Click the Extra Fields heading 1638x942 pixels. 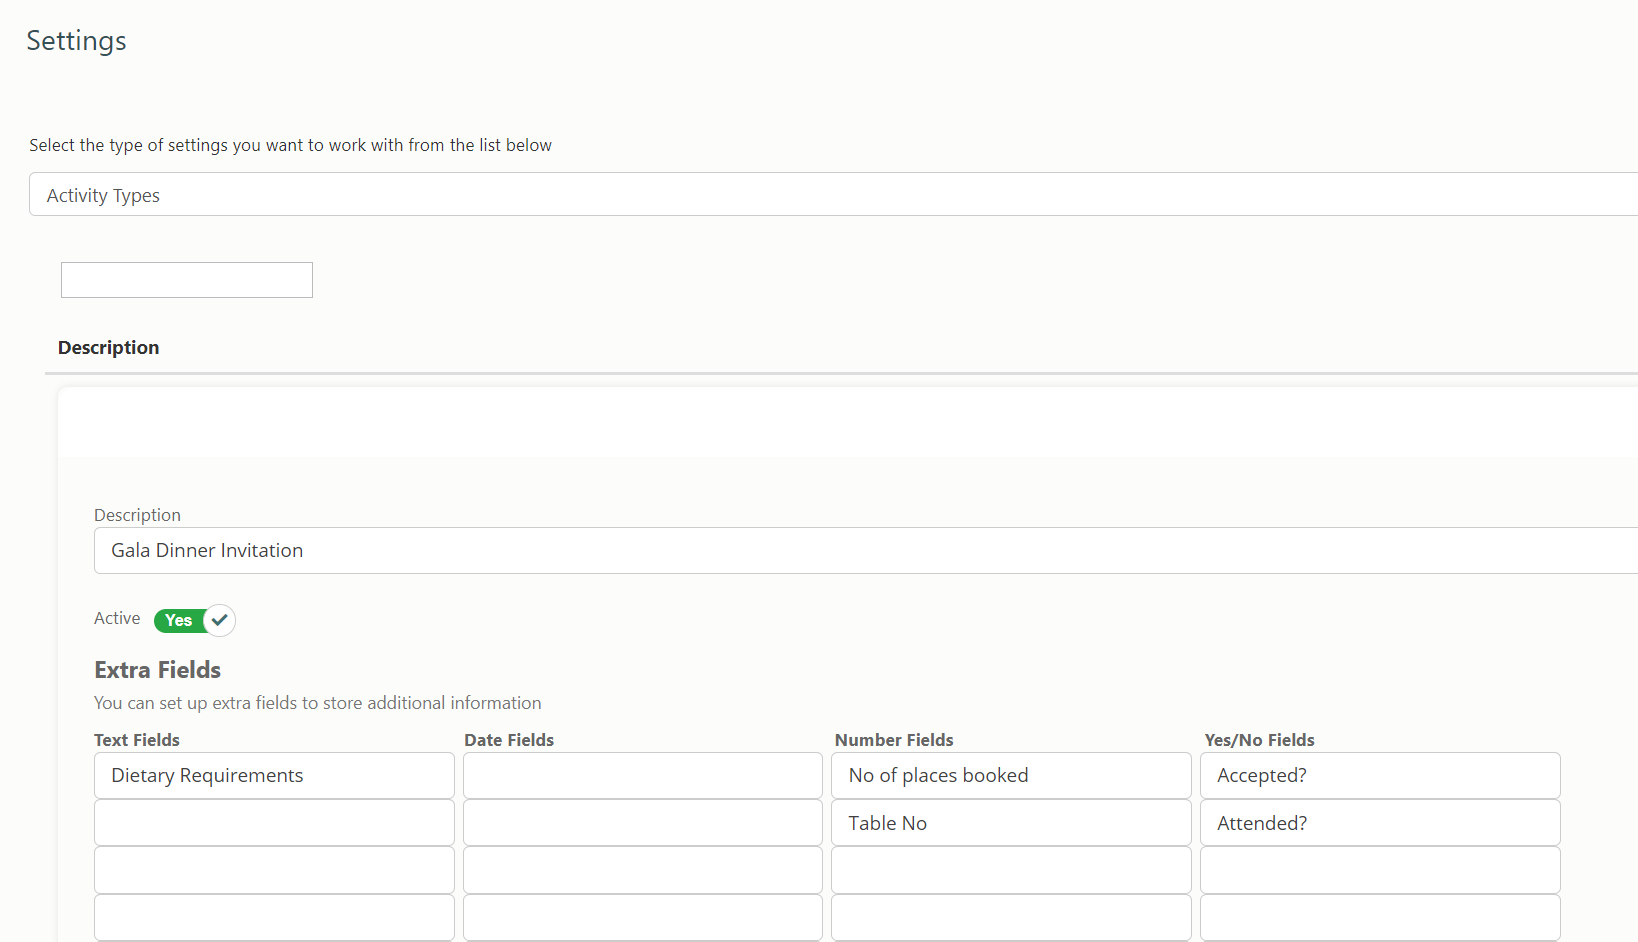tap(157, 670)
